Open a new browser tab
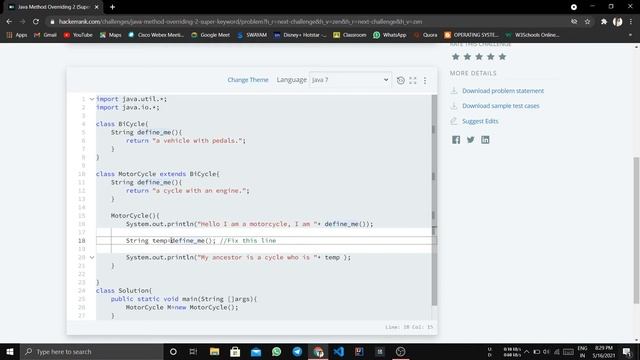Image resolution: width=640 pixels, height=360 pixels. tap(112, 7)
